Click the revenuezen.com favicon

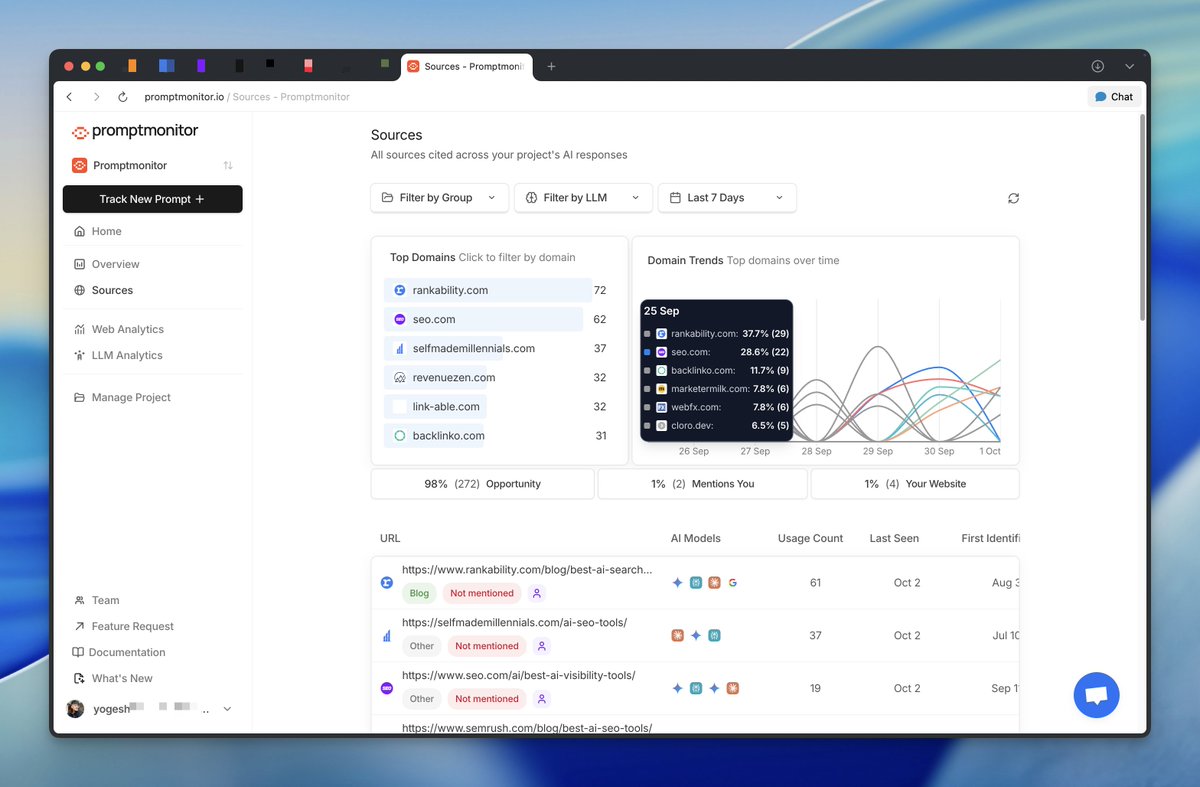pyautogui.click(x=399, y=377)
